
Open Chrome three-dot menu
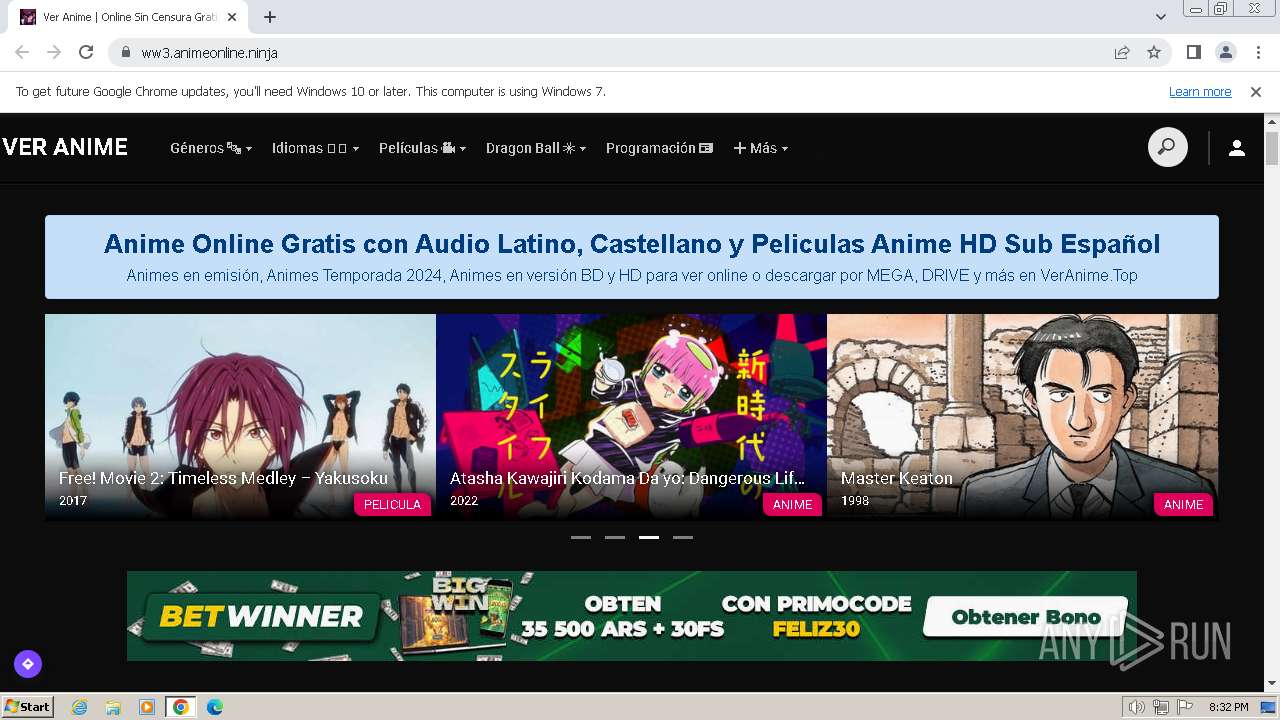click(1258, 52)
